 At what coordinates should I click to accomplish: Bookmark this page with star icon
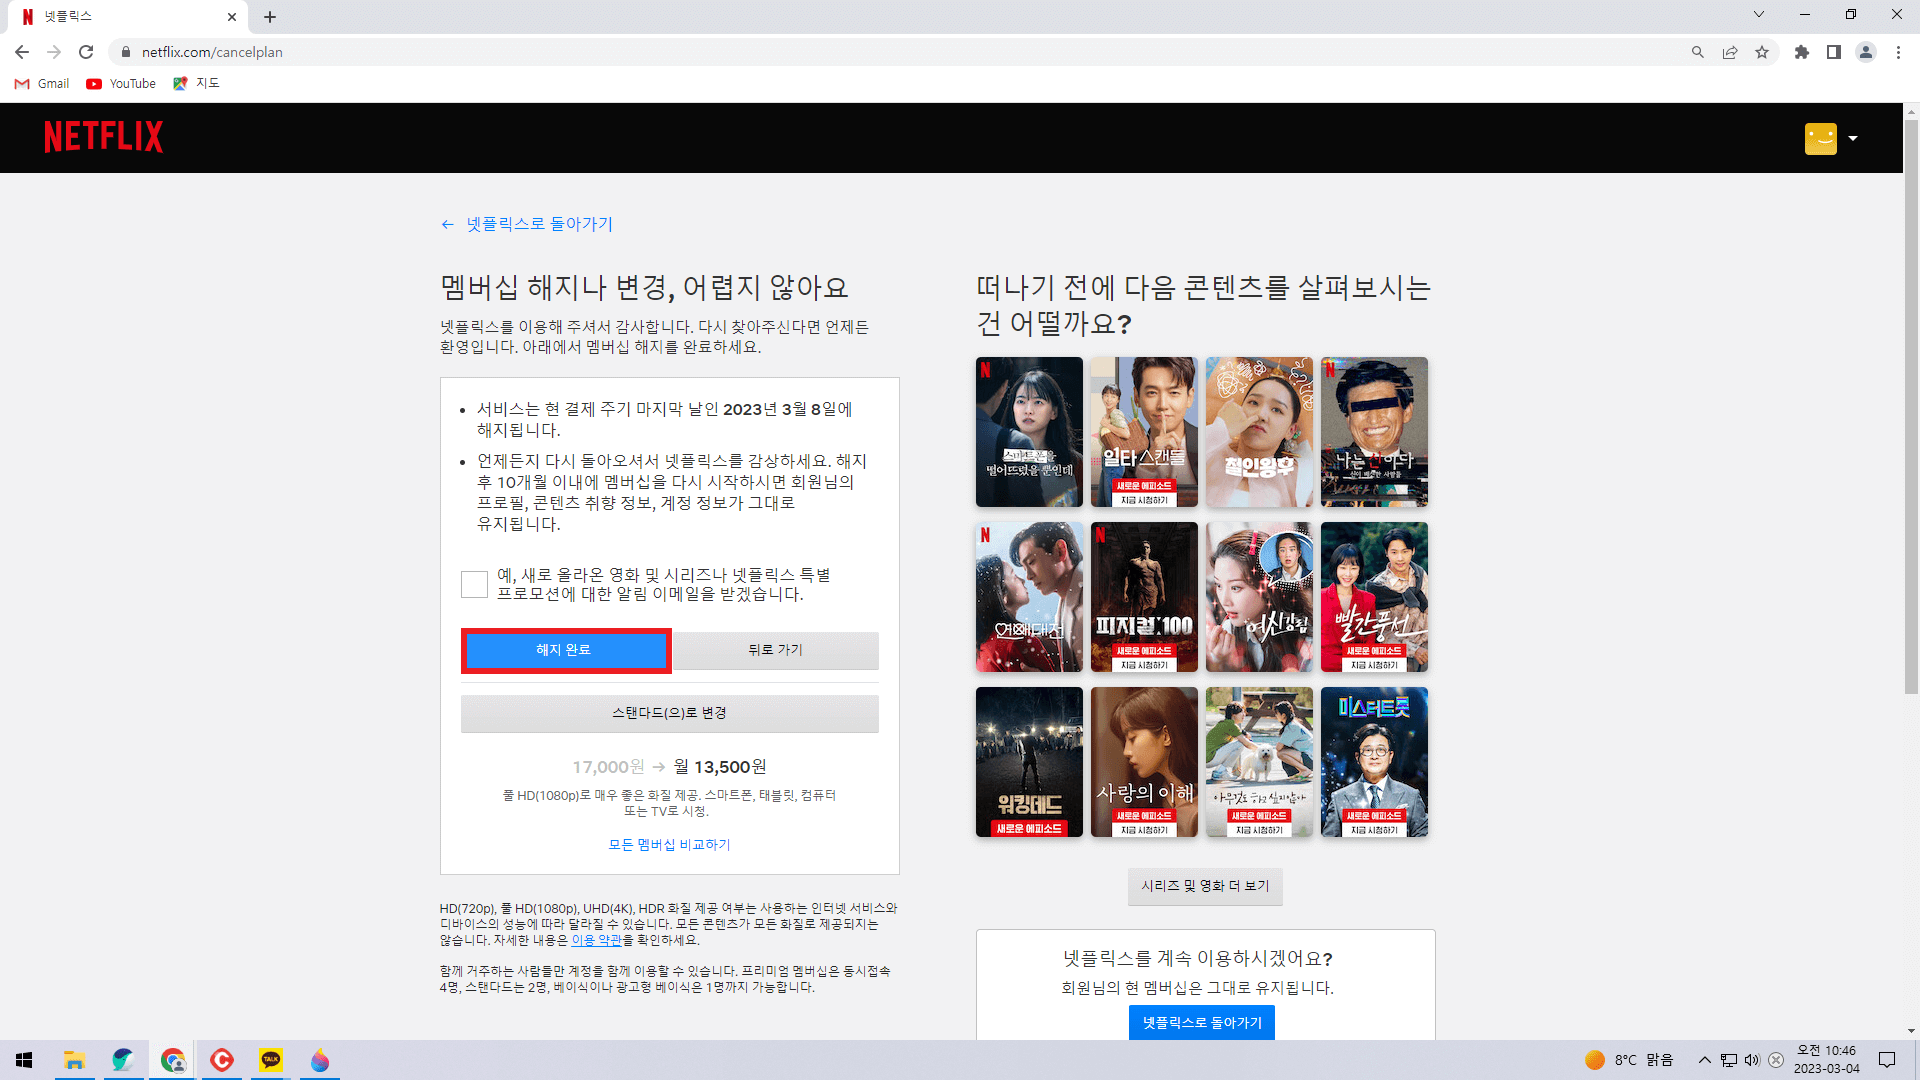1761,52
